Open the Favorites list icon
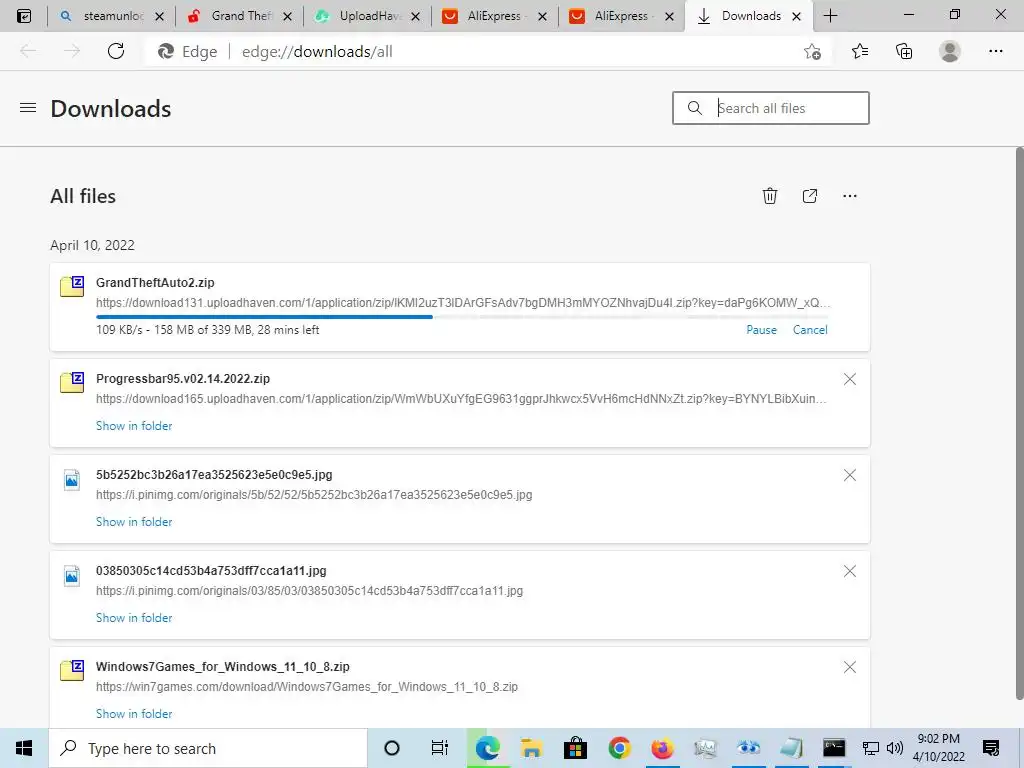 [860, 52]
